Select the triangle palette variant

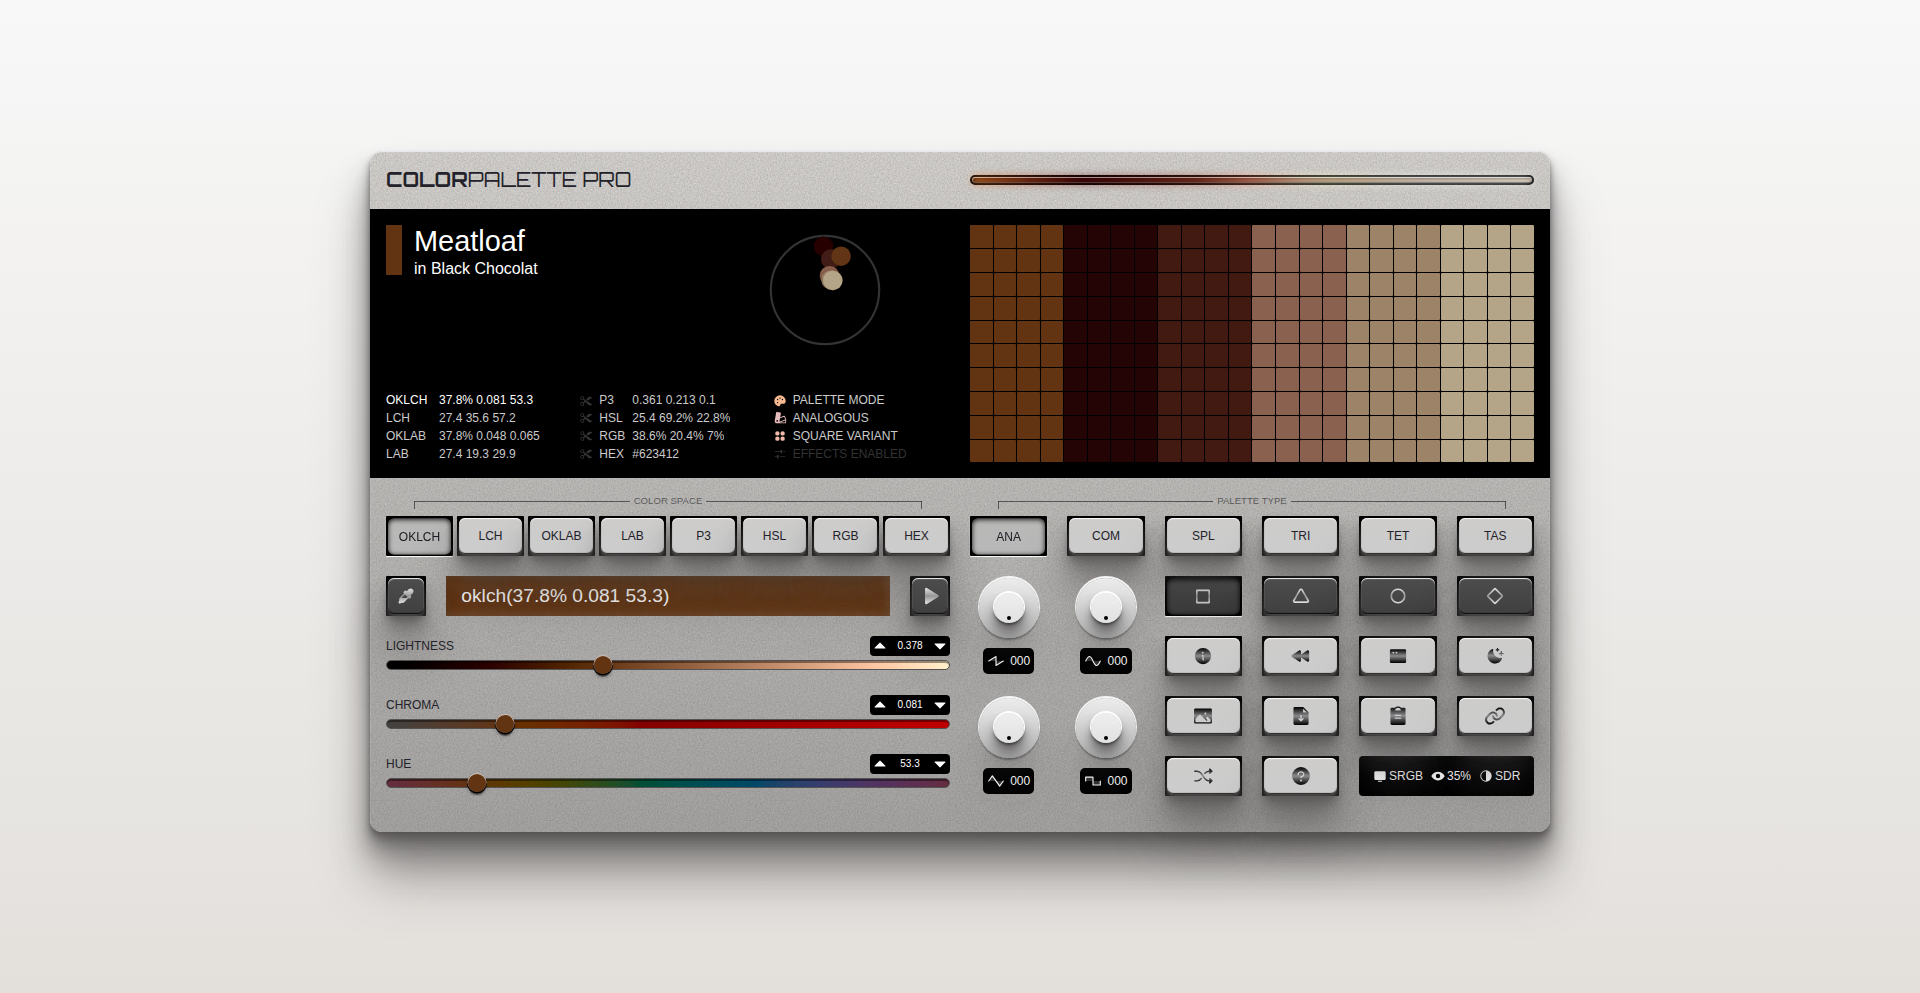1300,596
